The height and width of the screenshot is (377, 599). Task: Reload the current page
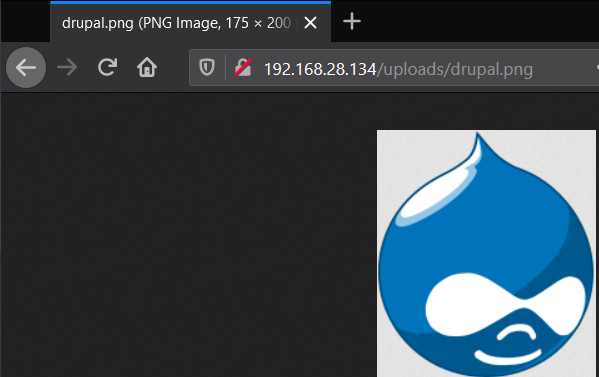tap(107, 67)
